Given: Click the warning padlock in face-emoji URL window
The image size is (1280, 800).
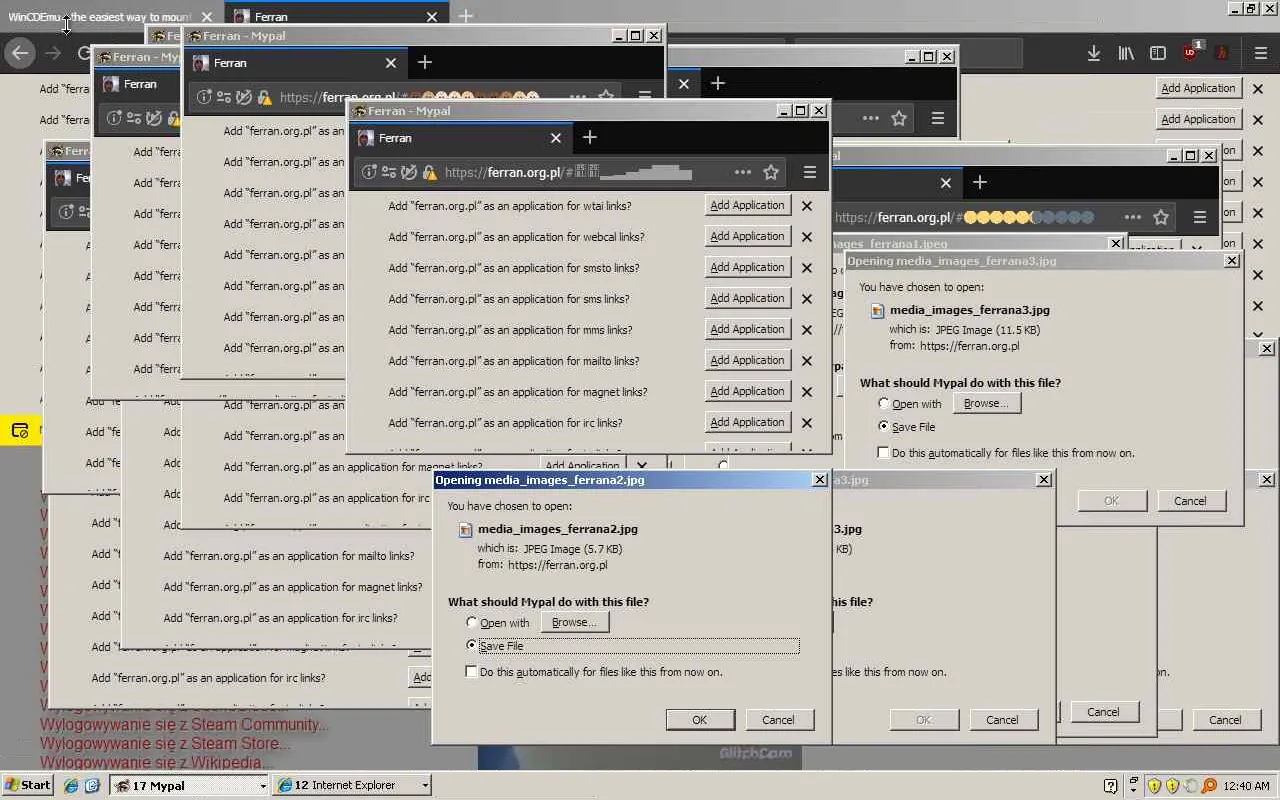Looking at the screenshot, I should (x=265, y=97).
